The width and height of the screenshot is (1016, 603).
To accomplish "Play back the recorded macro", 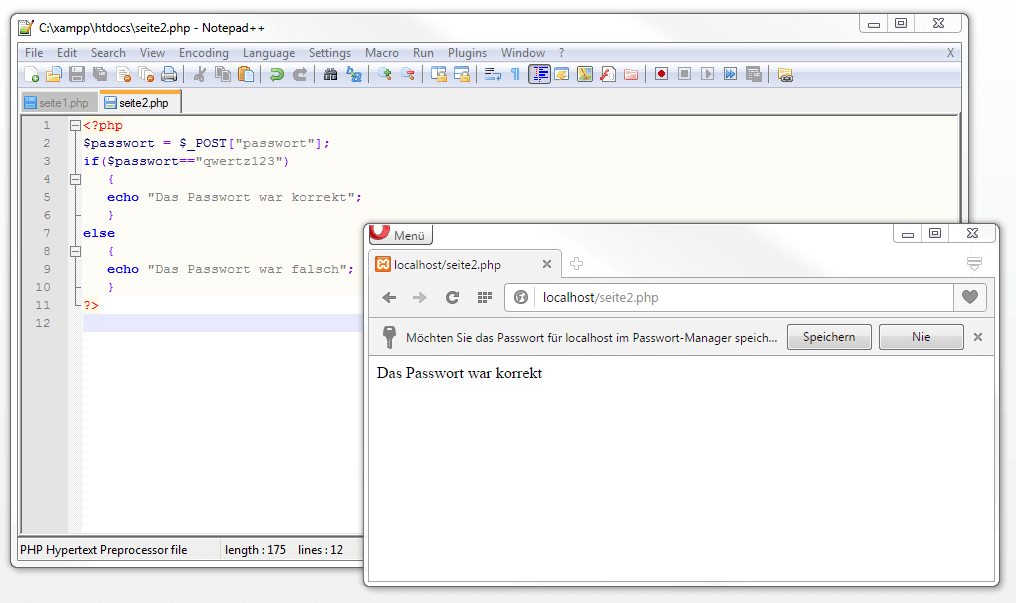I will pyautogui.click(x=708, y=74).
